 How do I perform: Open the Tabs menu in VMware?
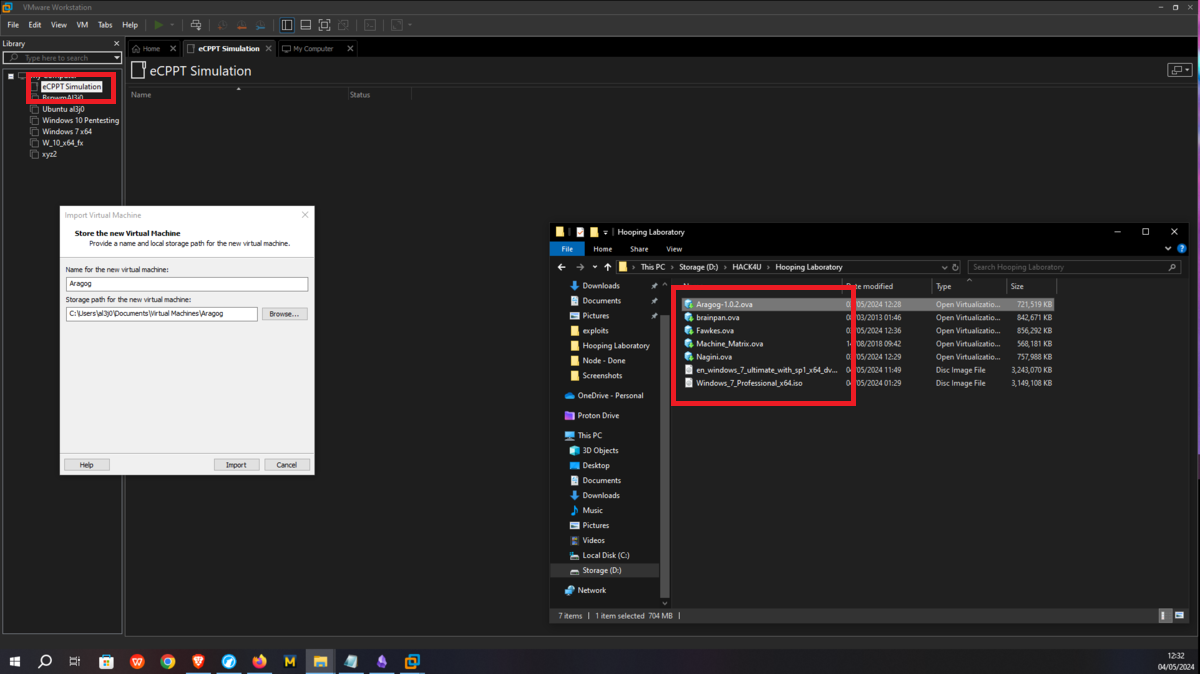[105, 25]
